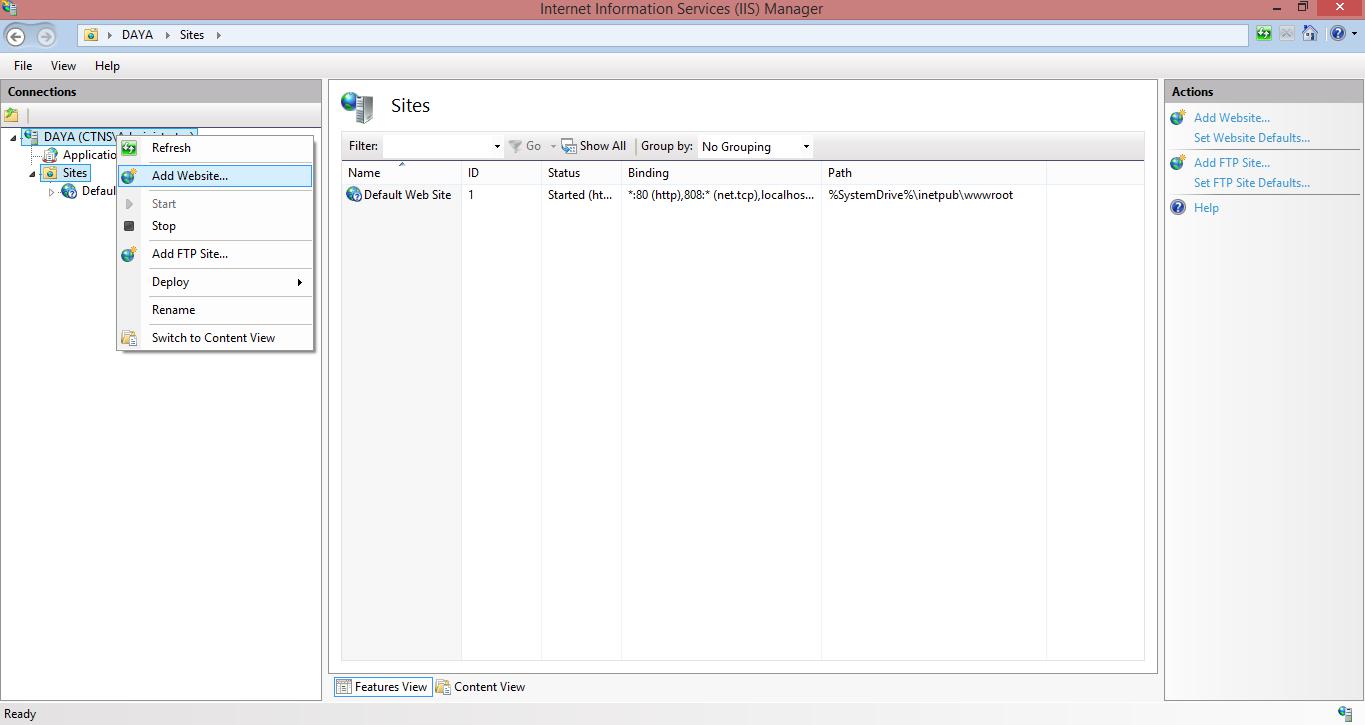The image size is (1365, 725).
Task: Click the Switch to Content View menu icon
Action: pos(129,338)
